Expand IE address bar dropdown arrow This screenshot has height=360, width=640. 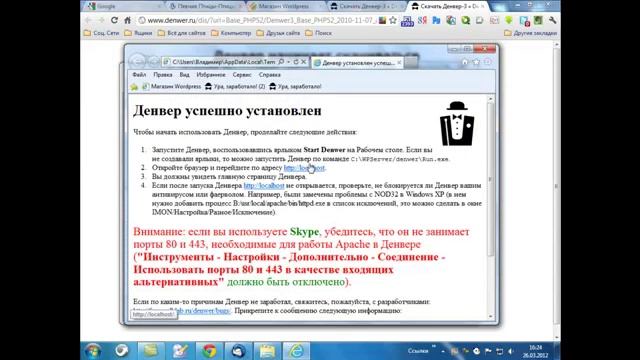pos(289,62)
